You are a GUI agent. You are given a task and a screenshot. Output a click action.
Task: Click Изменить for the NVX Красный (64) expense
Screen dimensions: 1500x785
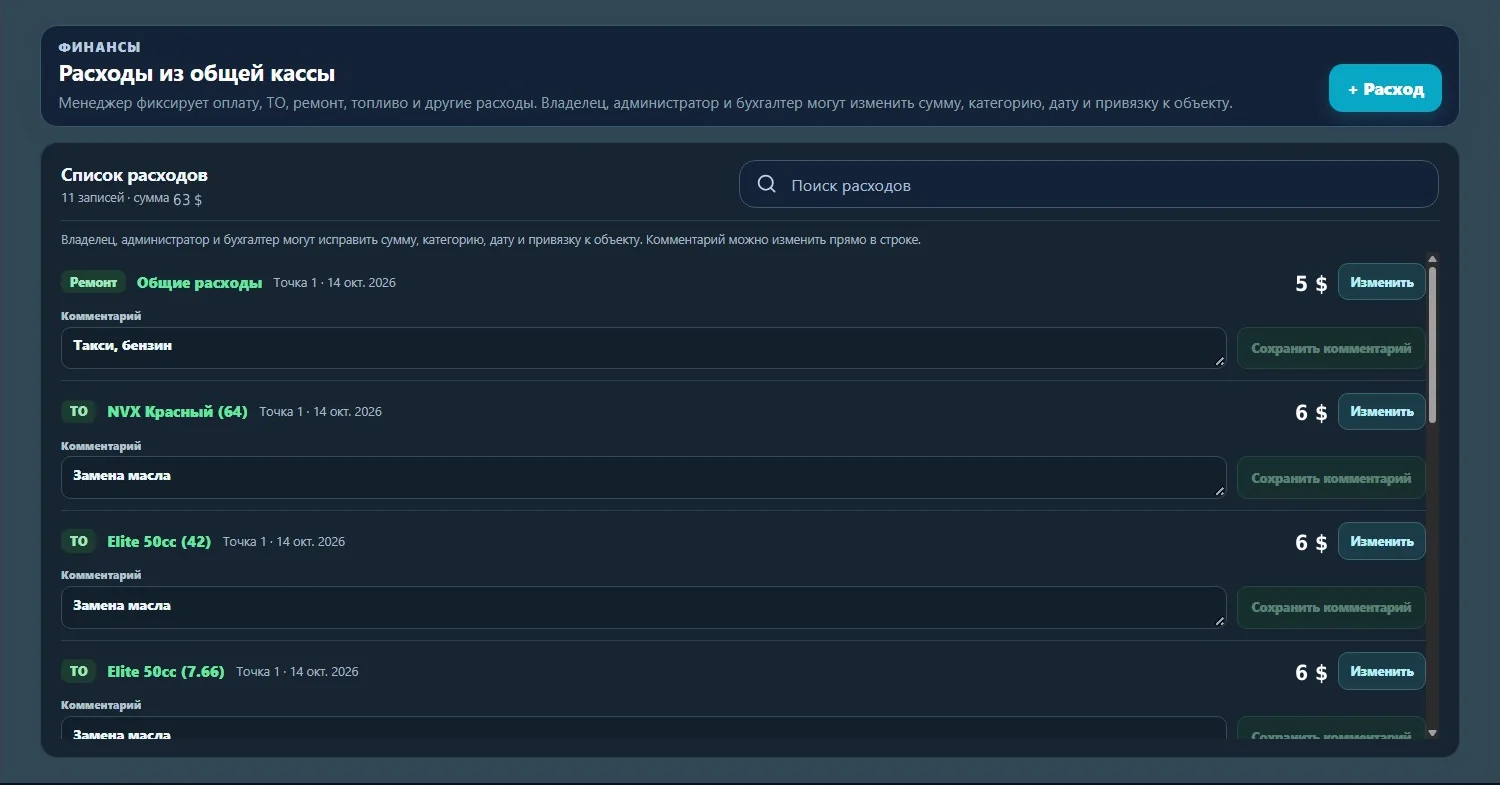tap(1382, 411)
